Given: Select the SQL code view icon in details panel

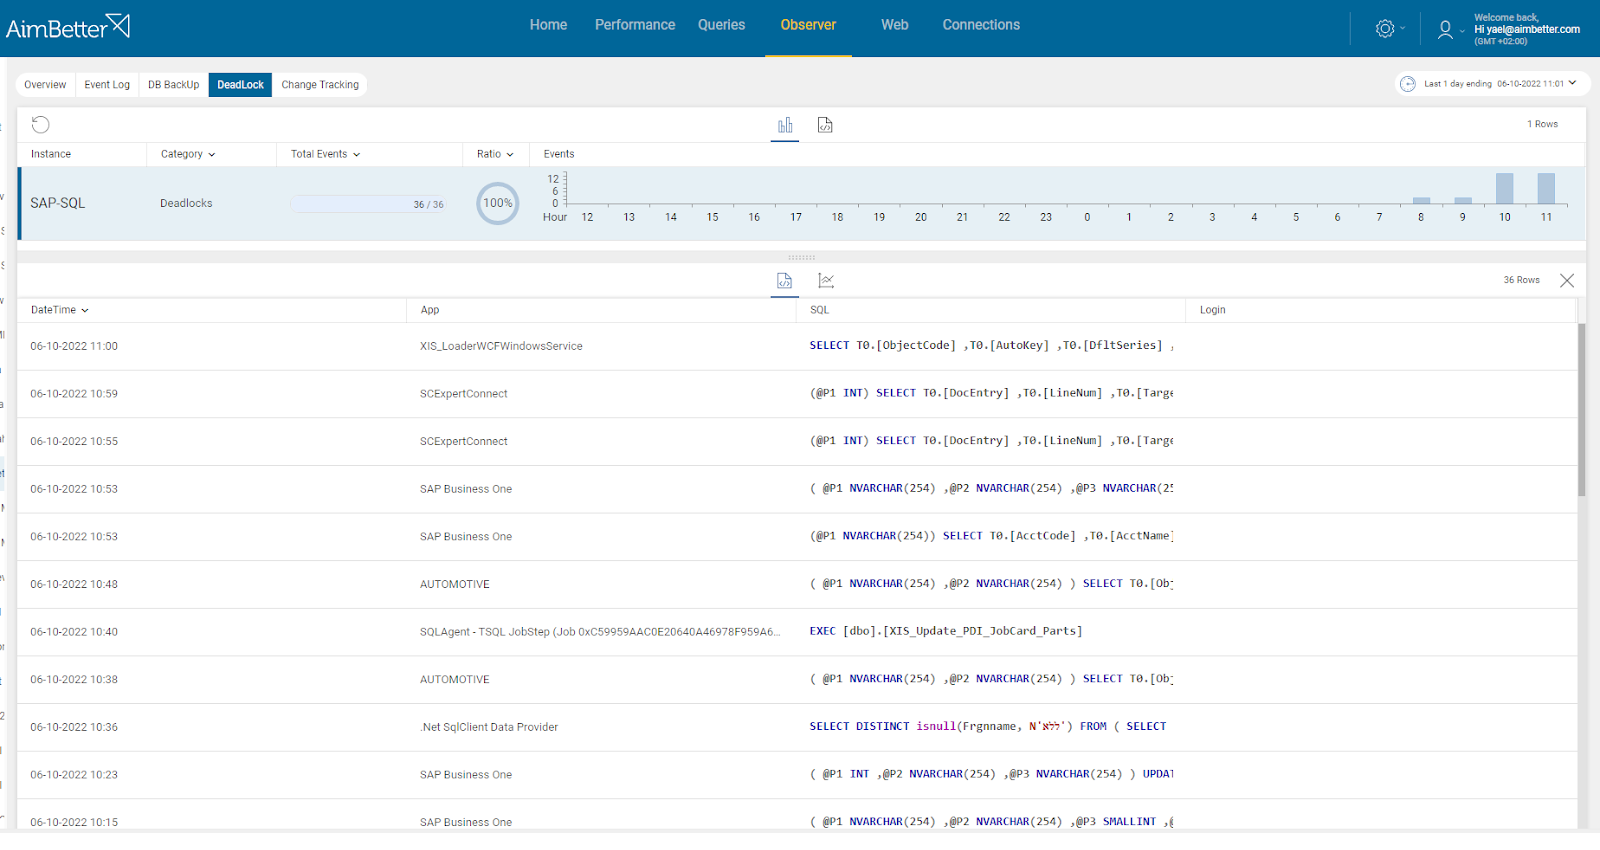Looking at the screenshot, I should click(x=785, y=281).
